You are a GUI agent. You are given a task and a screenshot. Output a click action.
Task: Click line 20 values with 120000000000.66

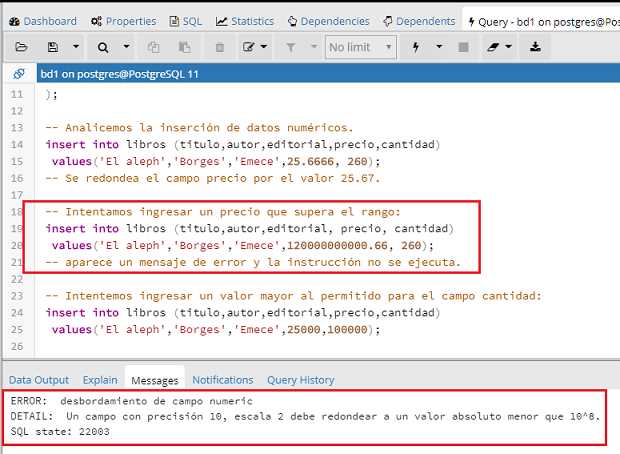tap(242, 246)
